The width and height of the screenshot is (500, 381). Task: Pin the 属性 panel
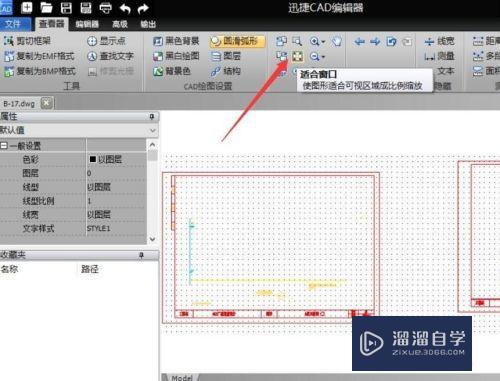tap(152, 116)
